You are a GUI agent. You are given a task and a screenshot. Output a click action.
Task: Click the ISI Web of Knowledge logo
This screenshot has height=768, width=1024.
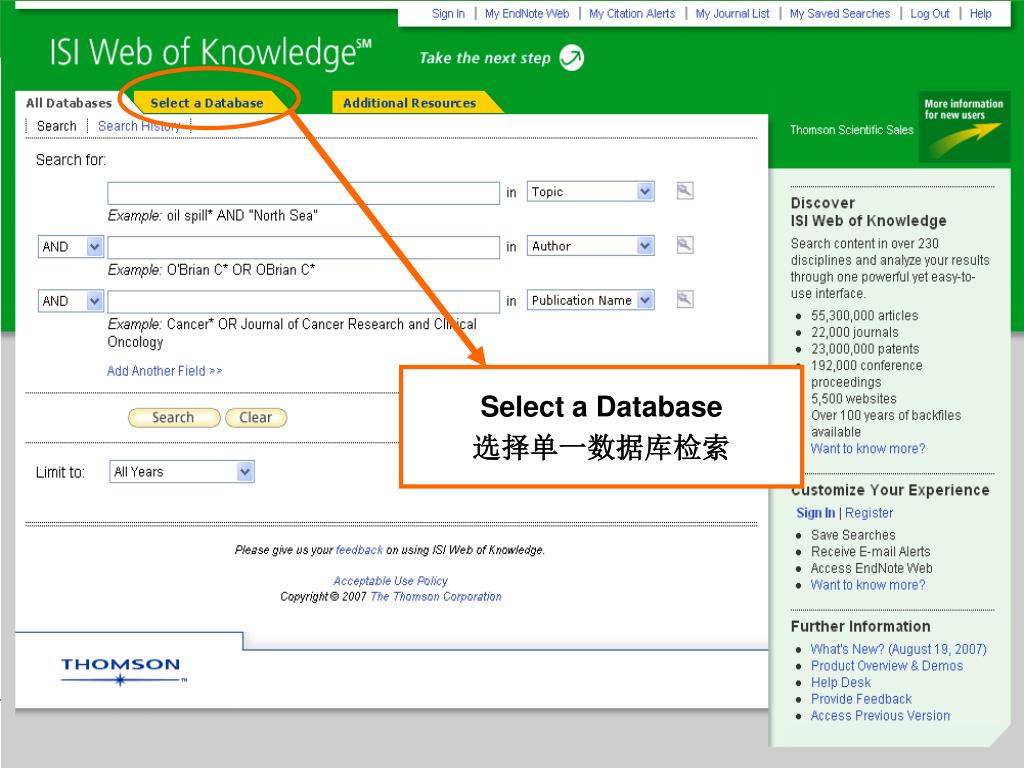tap(210, 52)
